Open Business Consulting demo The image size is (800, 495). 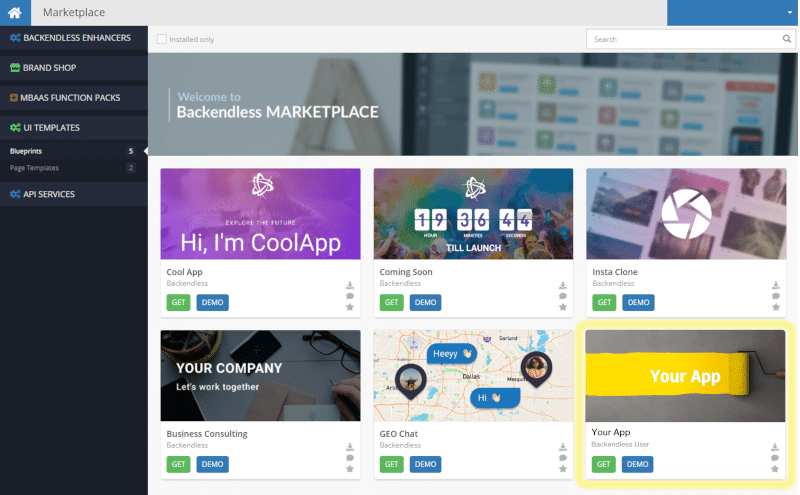[x=212, y=464]
